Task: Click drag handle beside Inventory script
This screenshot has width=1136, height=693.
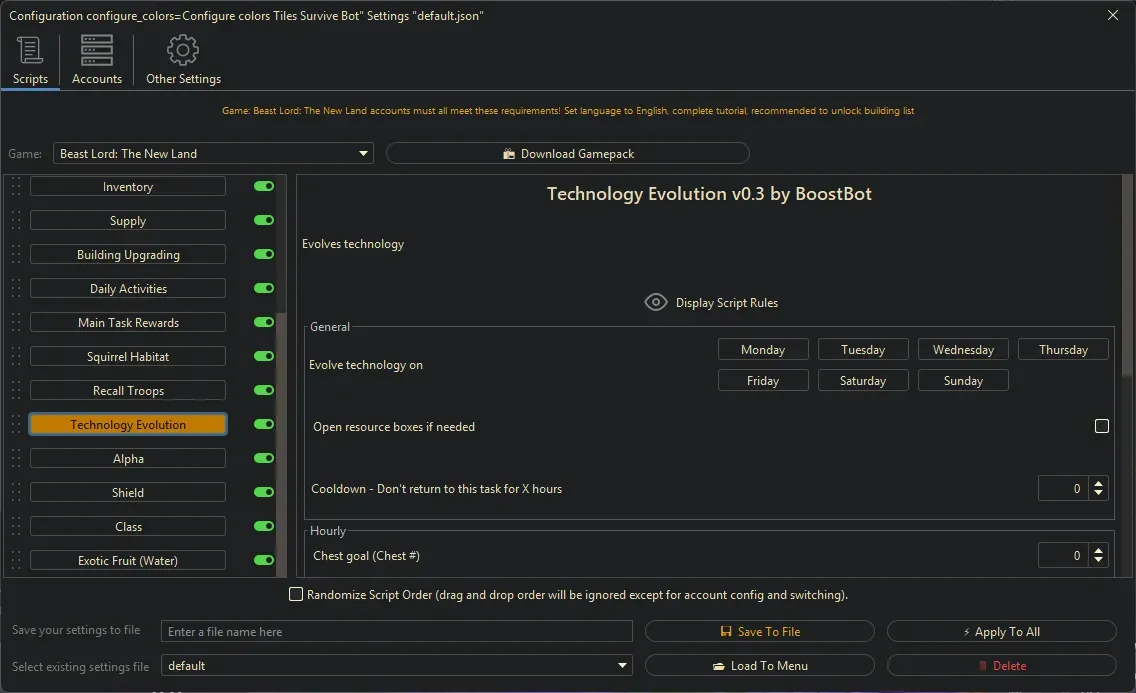Action: (16, 187)
